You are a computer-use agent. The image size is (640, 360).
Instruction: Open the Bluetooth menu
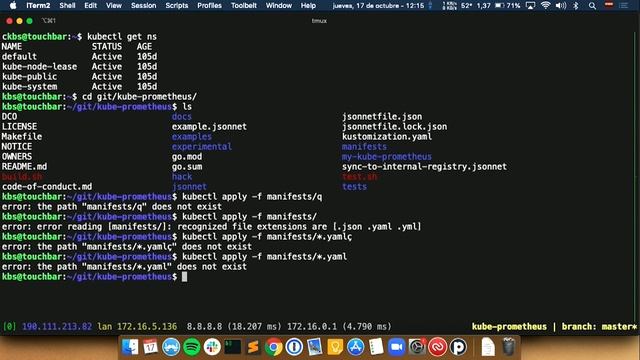coord(576,6)
